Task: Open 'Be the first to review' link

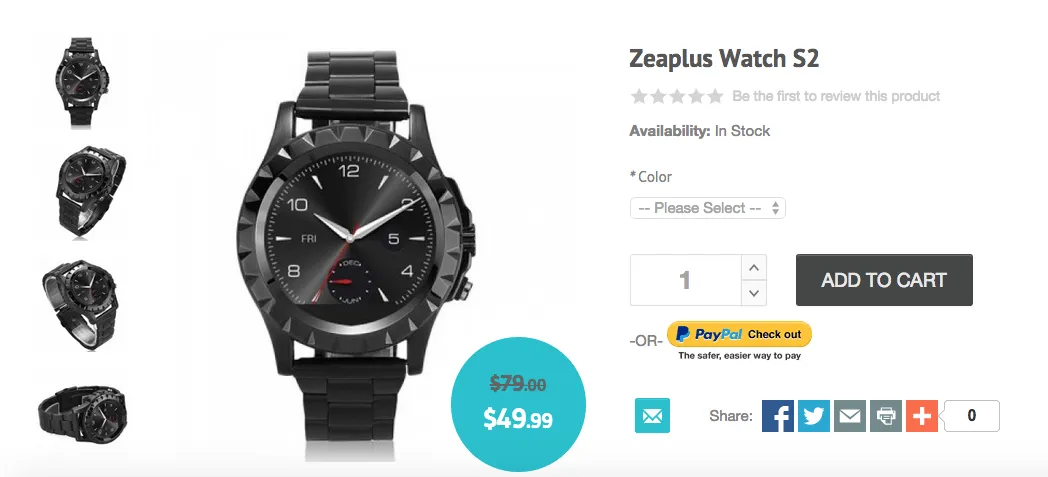Action: 836,97
